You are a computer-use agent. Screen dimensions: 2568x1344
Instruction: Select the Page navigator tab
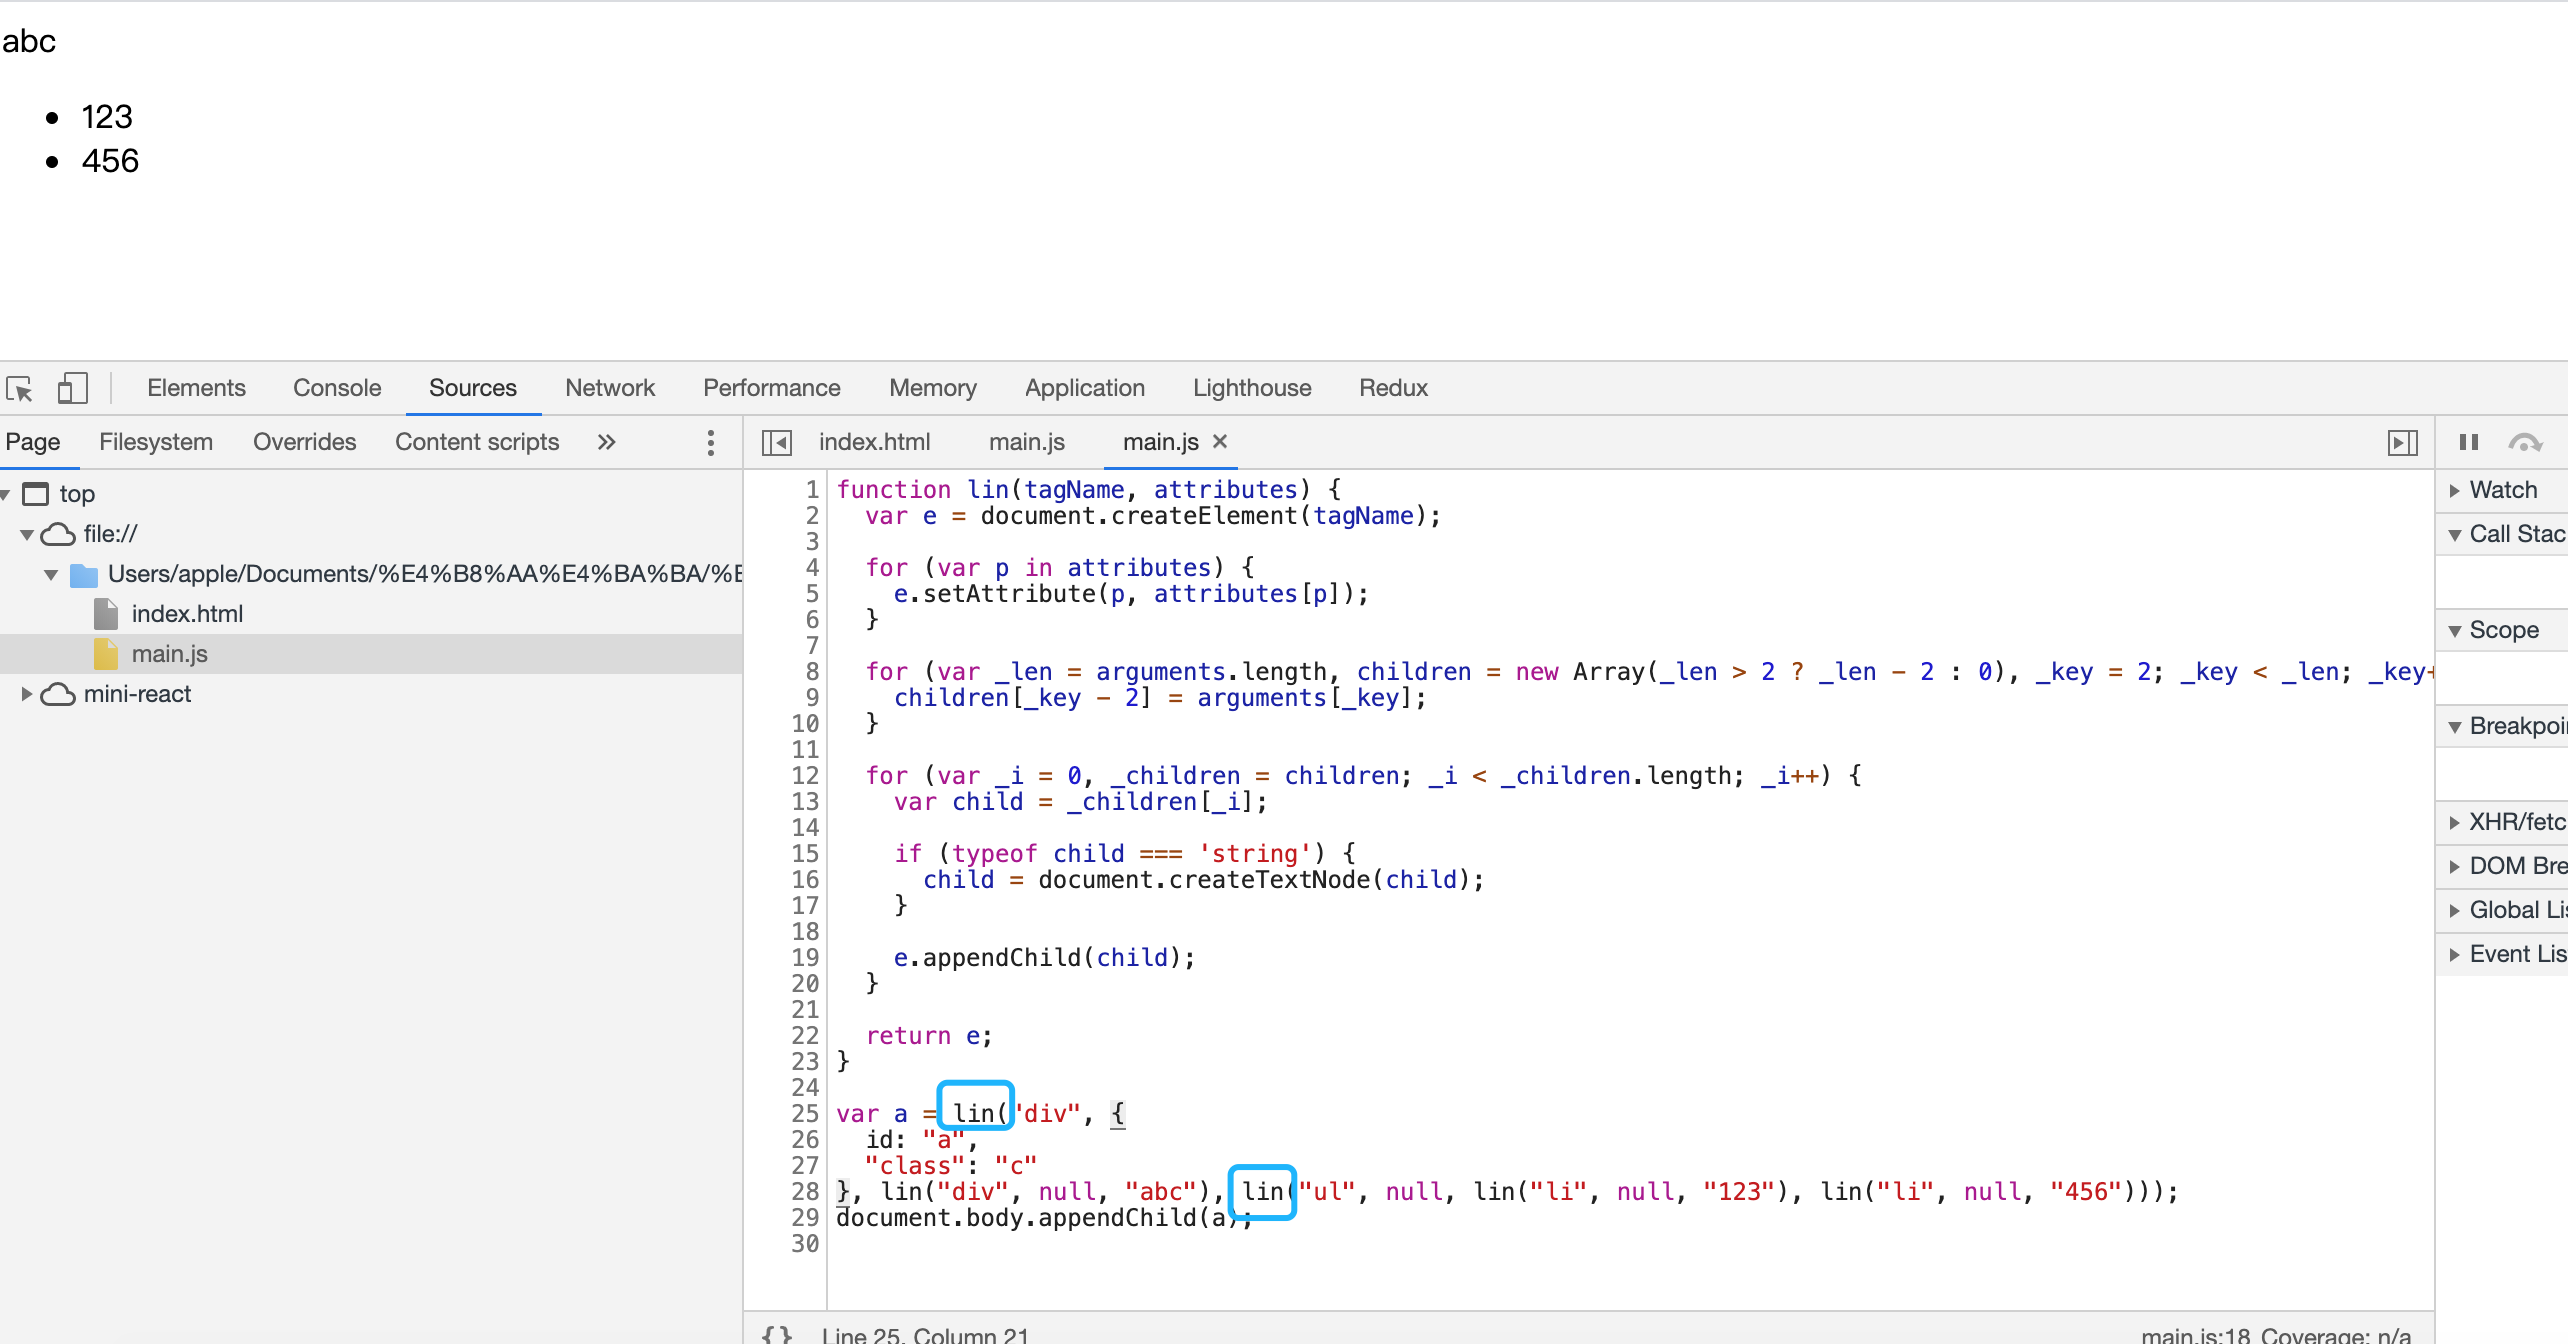pos(33,442)
